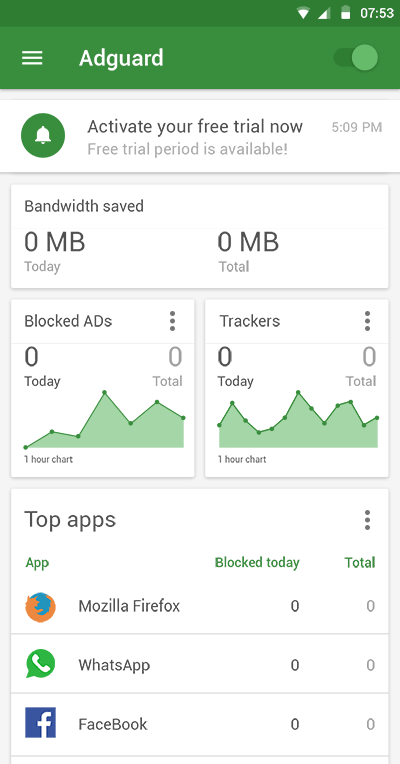Image resolution: width=400 pixels, height=764 pixels.
Task: Tap the Mozilla Firefox icon
Action: click(x=40, y=607)
